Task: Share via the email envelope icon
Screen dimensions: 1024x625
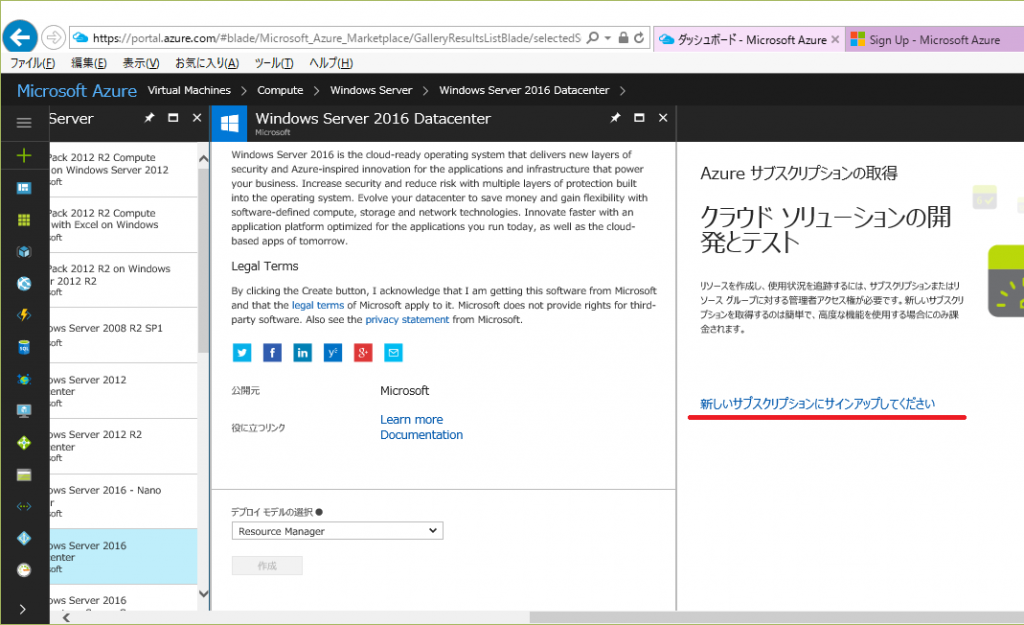Action: tap(393, 353)
